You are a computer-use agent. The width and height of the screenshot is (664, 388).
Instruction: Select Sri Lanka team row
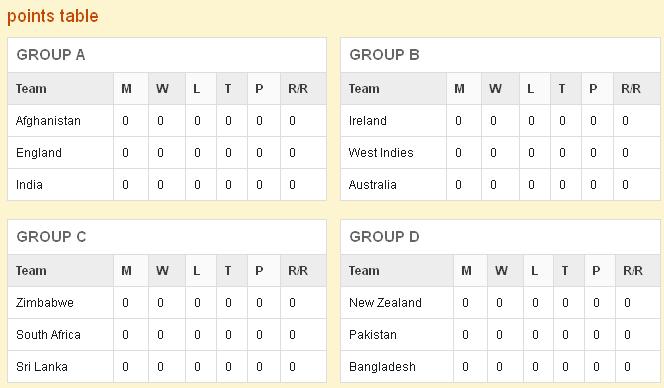coord(167,367)
